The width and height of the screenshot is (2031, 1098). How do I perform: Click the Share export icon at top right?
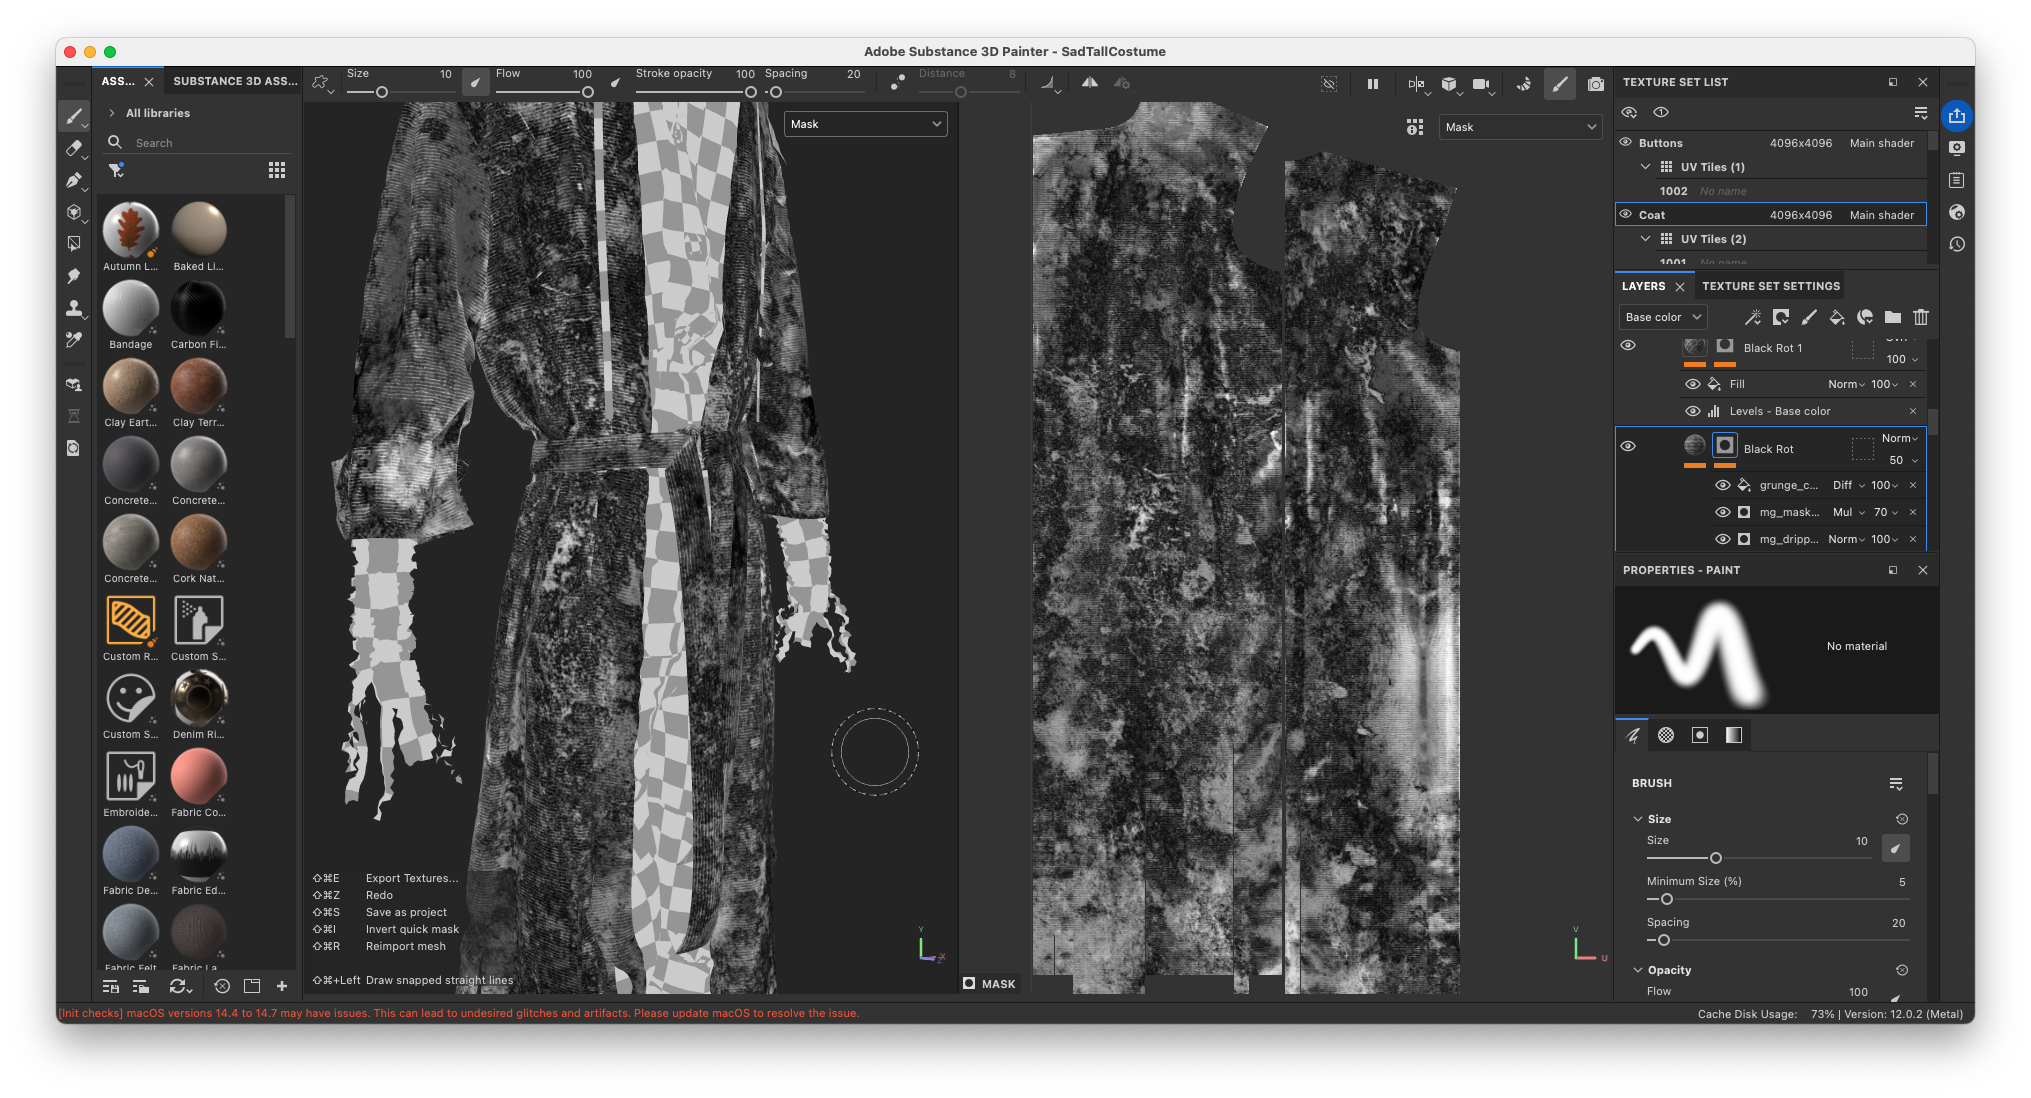(x=1957, y=116)
